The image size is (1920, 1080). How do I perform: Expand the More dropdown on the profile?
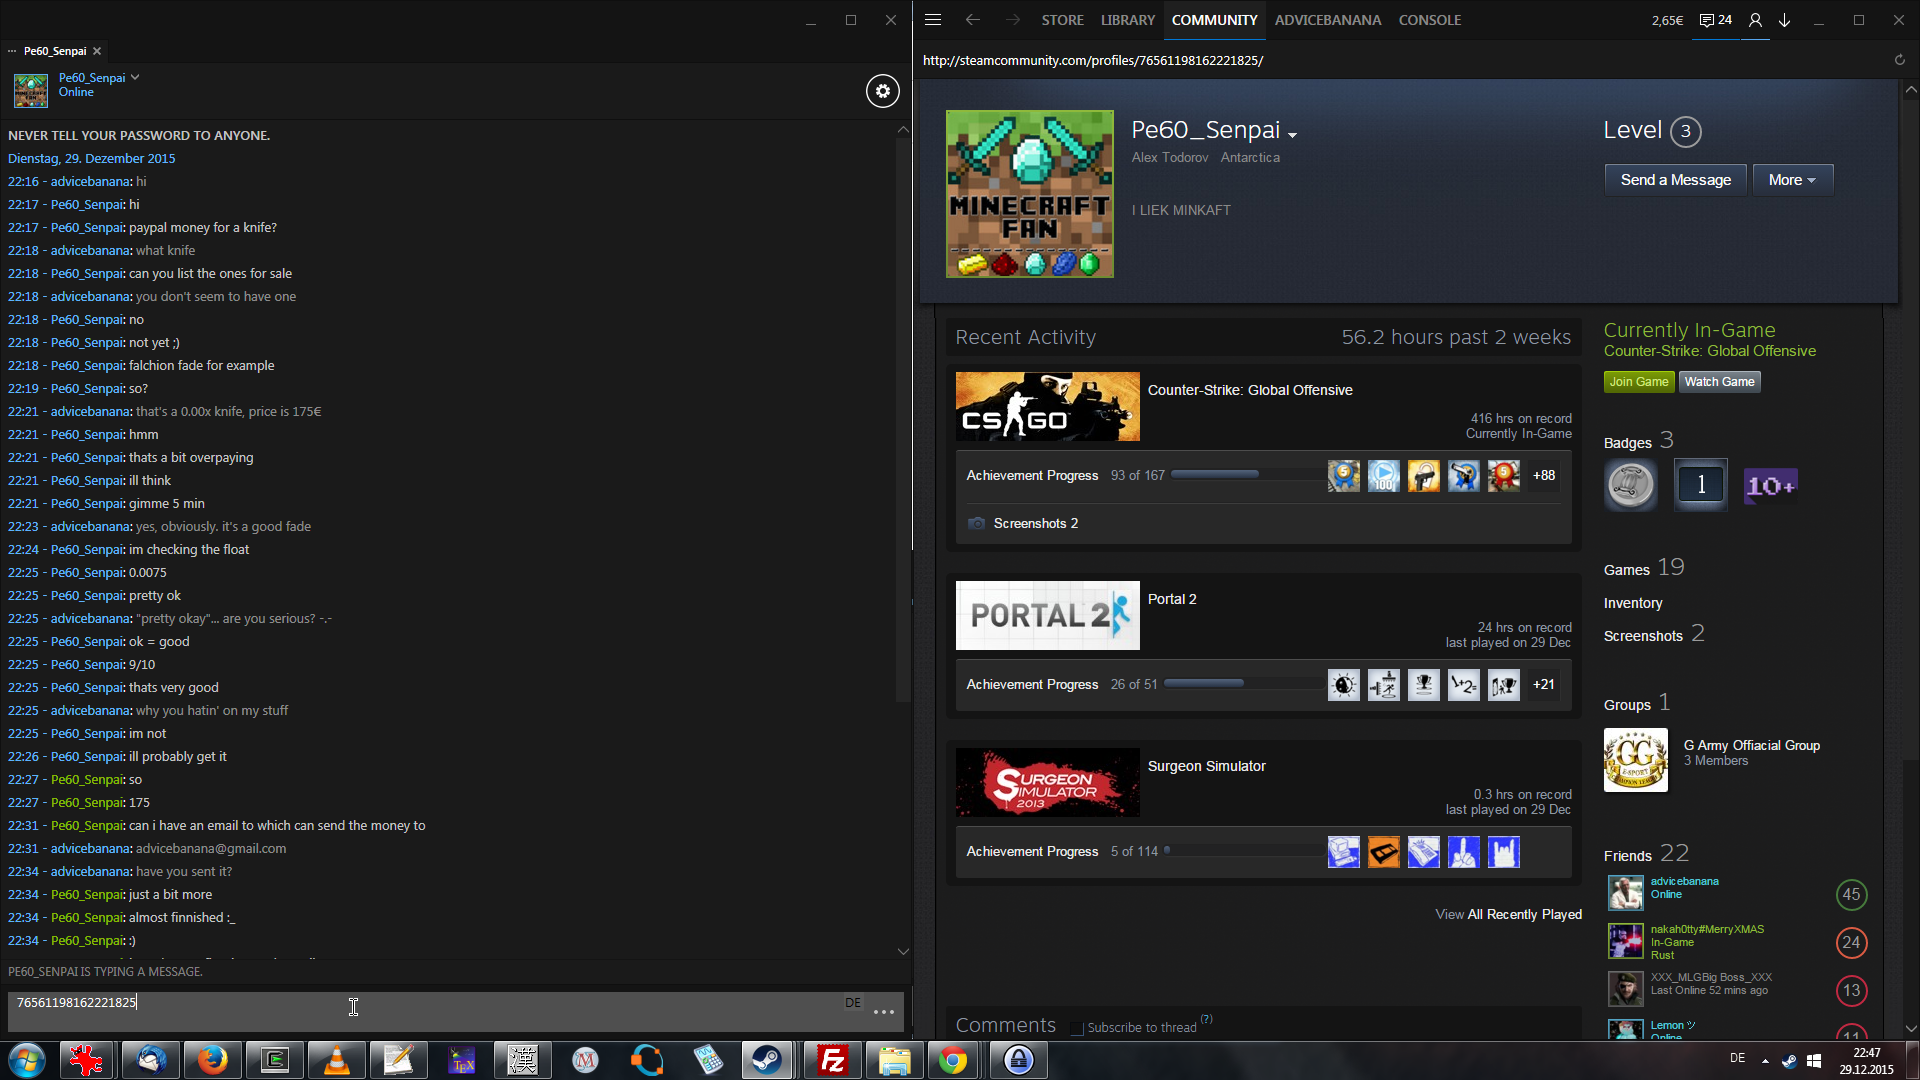coord(1791,180)
